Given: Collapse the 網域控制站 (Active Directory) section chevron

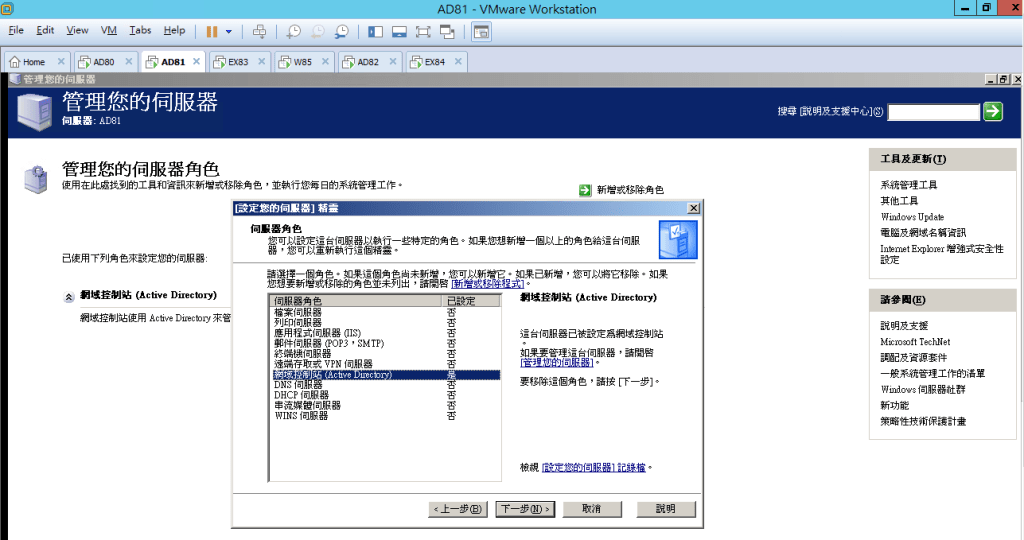Looking at the screenshot, I should click(69, 297).
